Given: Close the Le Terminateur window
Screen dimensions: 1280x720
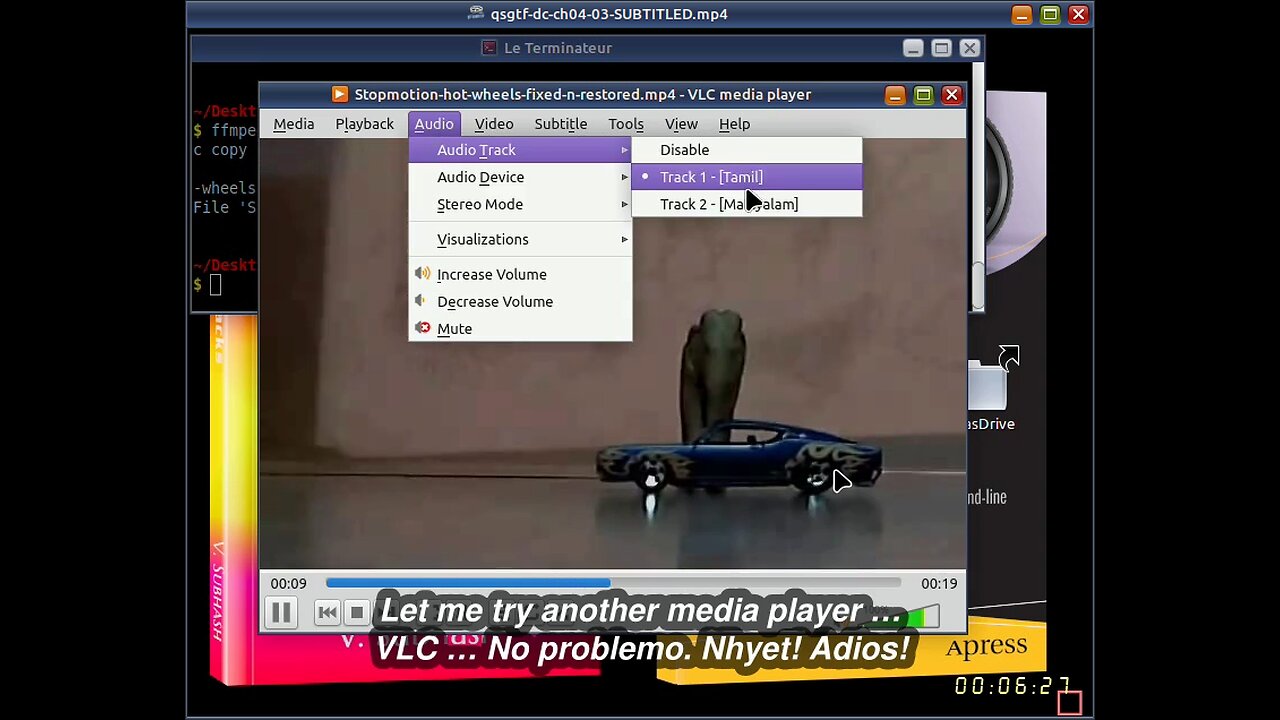Looking at the screenshot, I should coord(969,48).
